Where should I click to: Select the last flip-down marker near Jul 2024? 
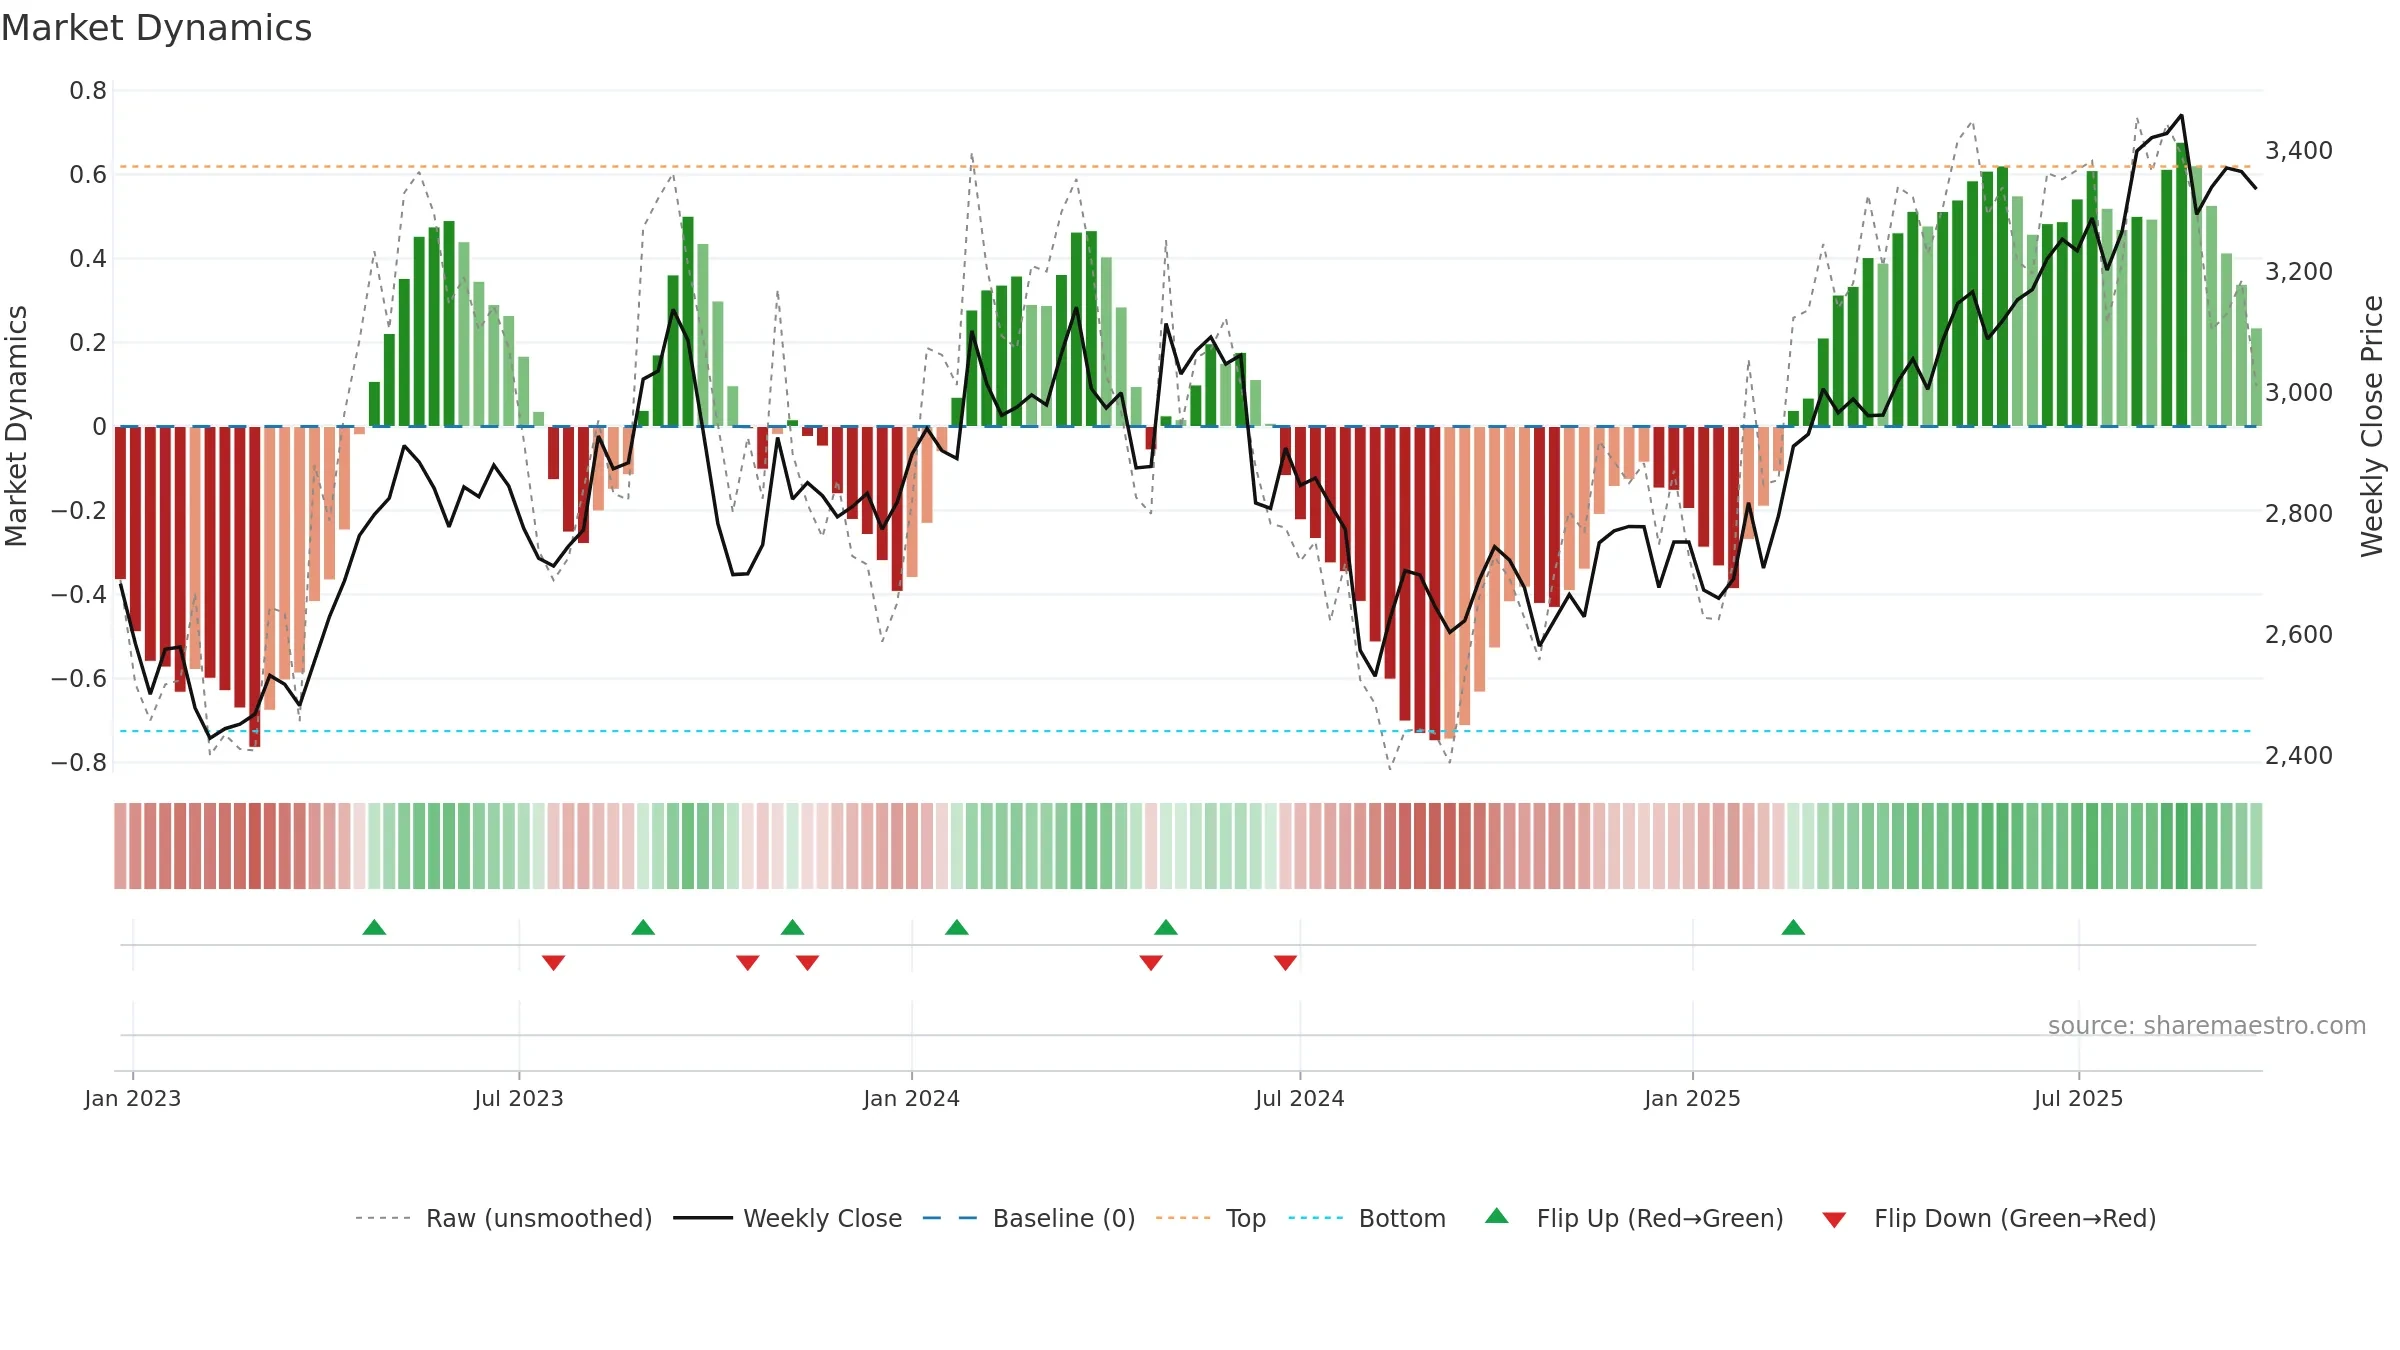[x=1286, y=962]
